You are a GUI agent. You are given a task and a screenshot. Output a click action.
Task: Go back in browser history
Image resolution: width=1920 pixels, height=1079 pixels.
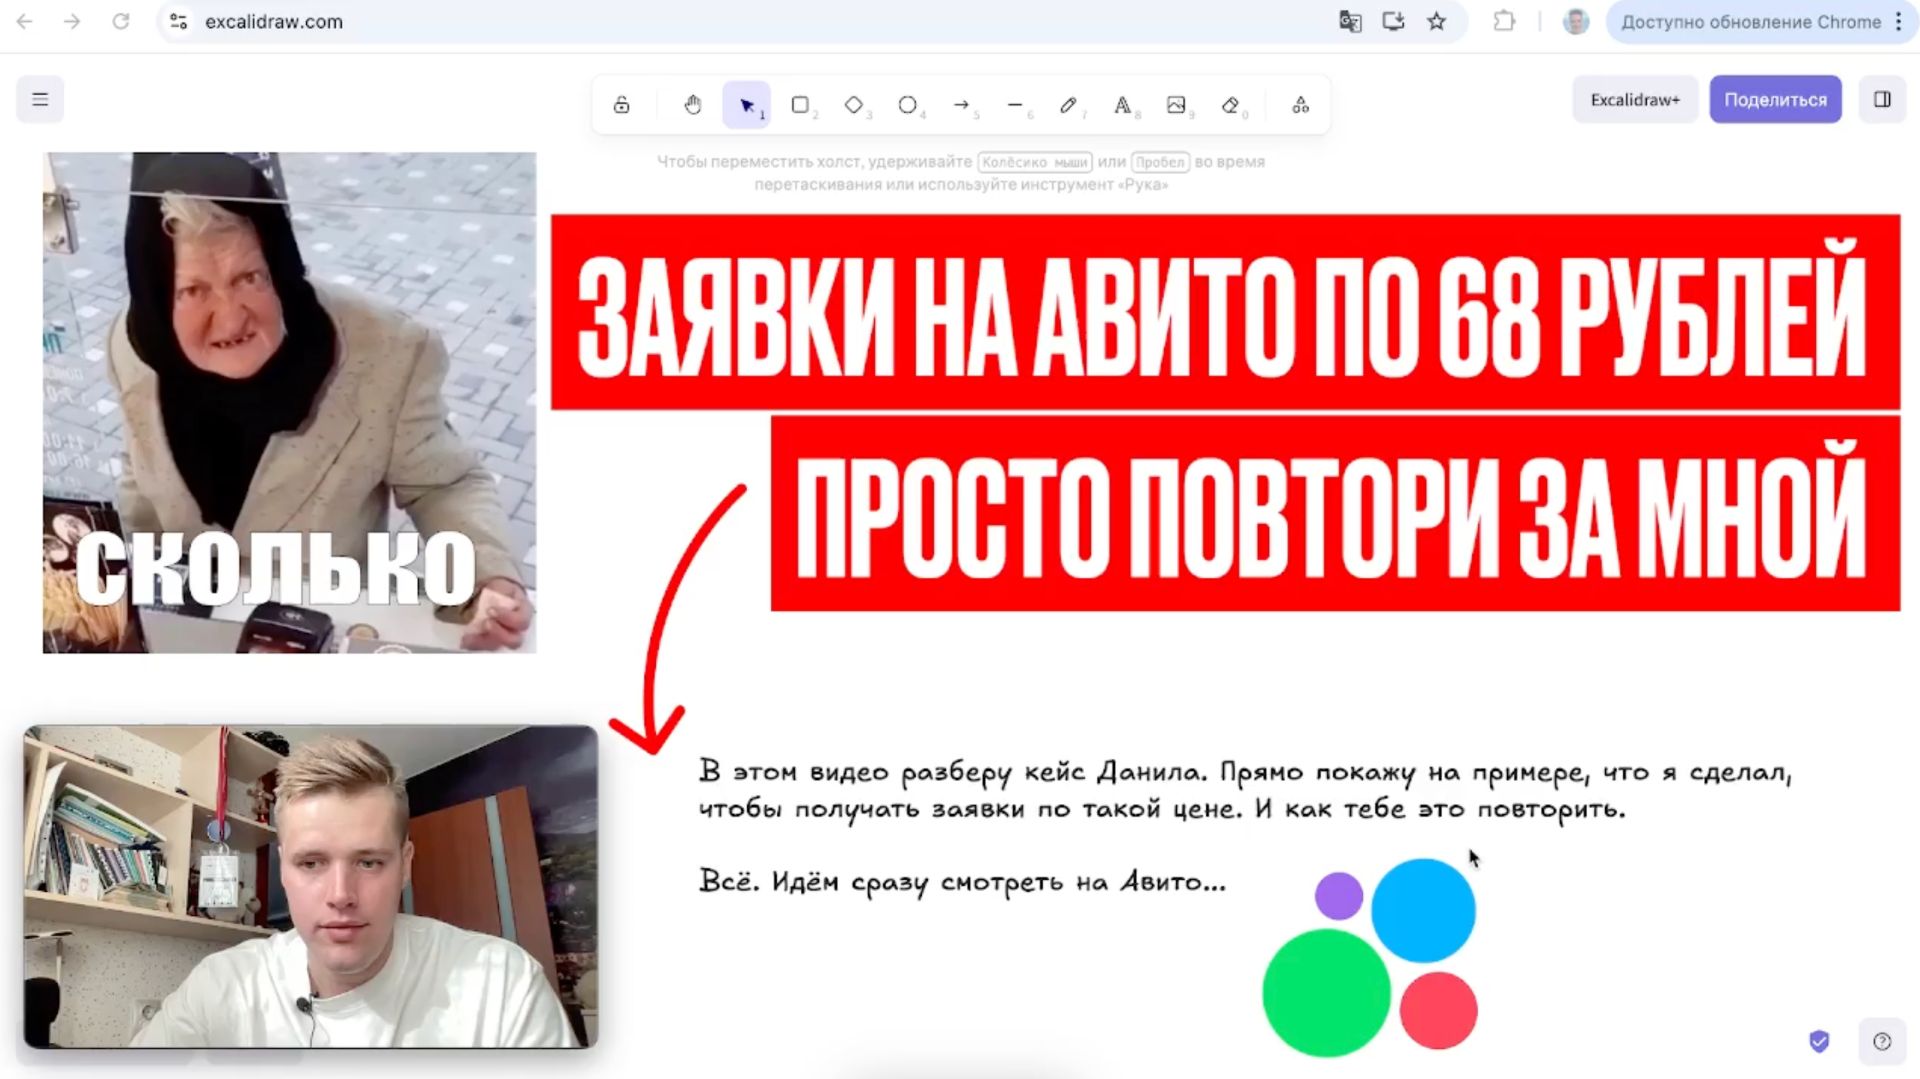(x=25, y=21)
